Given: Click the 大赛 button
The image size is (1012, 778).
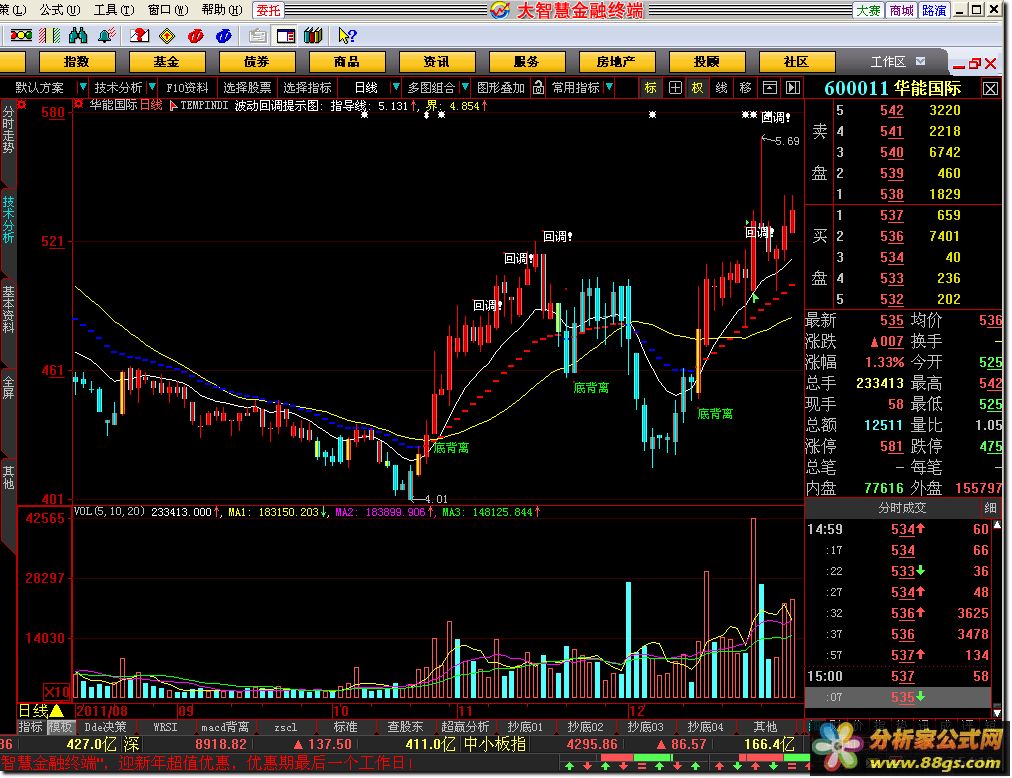Looking at the screenshot, I should (x=869, y=10).
